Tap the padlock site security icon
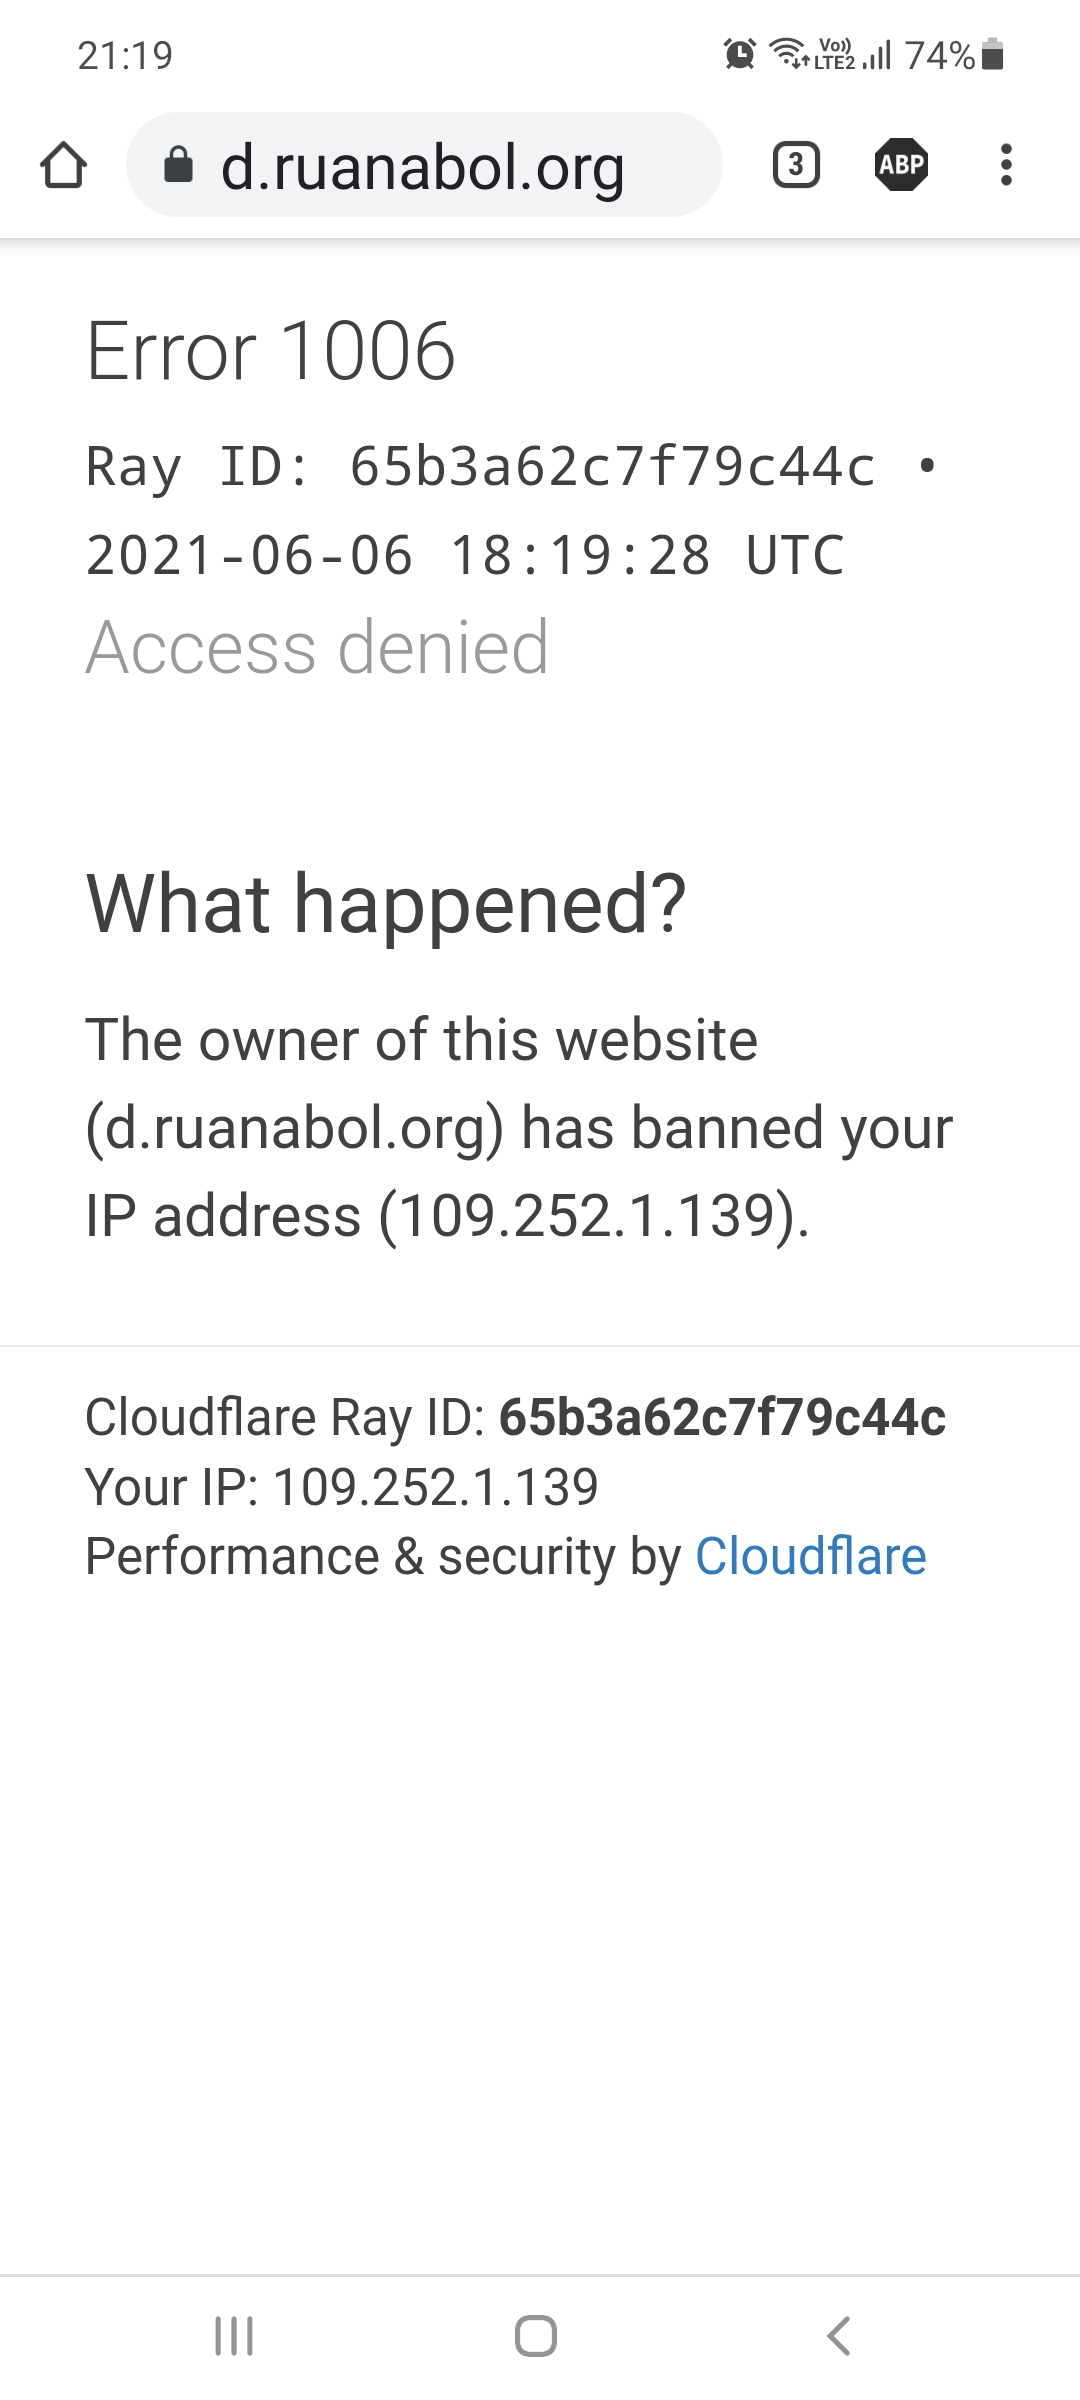The image size is (1080, 2400). click(x=178, y=165)
